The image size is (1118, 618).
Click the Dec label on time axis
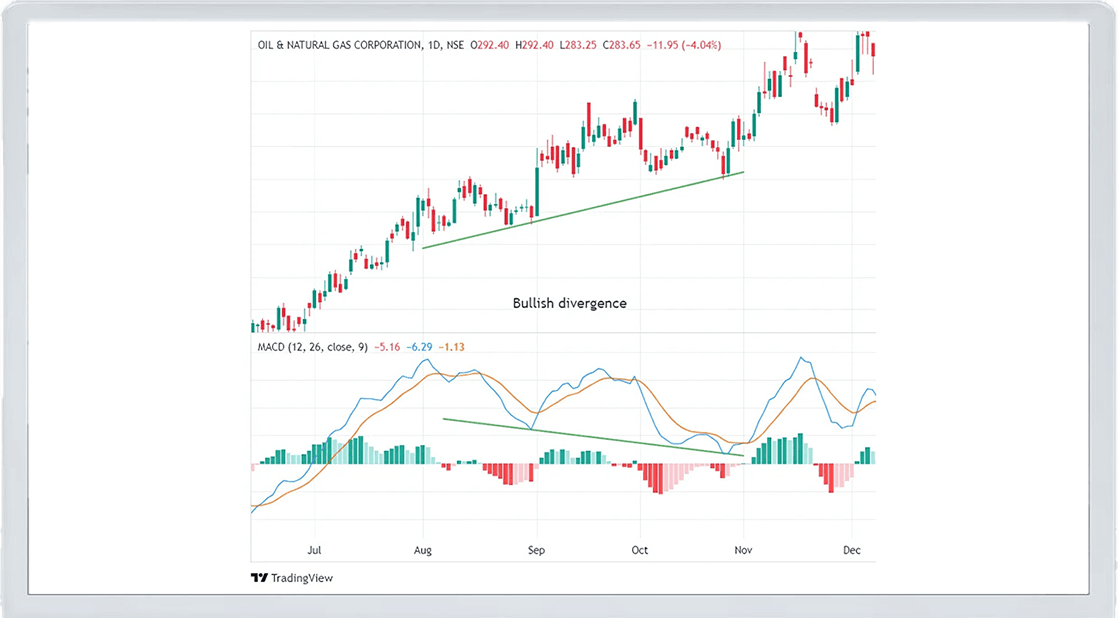pos(852,550)
